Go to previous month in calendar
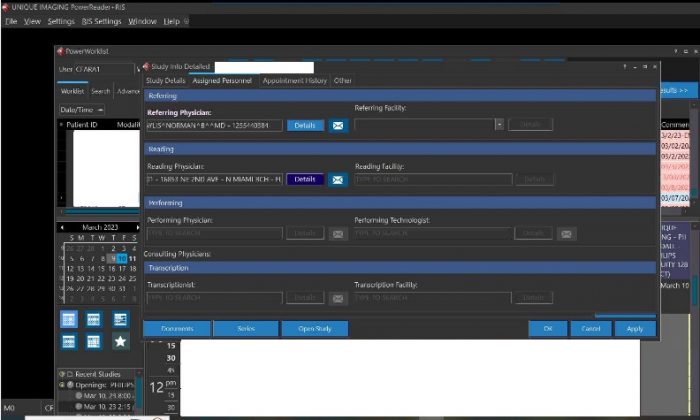700x420 pixels. [62, 227]
